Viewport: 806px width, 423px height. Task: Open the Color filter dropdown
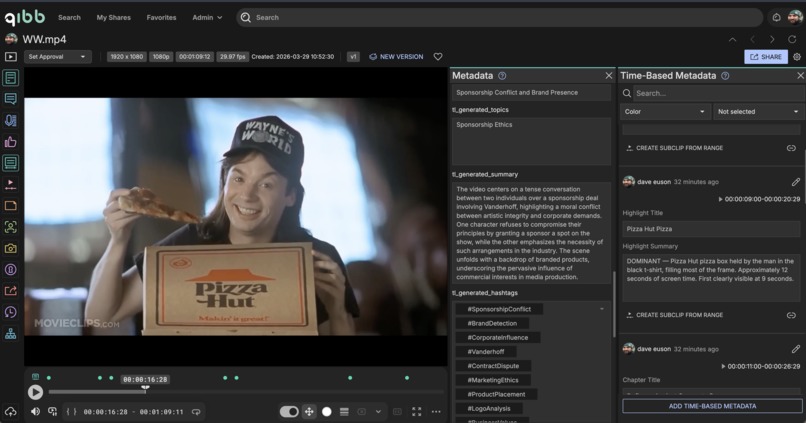(x=665, y=112)
